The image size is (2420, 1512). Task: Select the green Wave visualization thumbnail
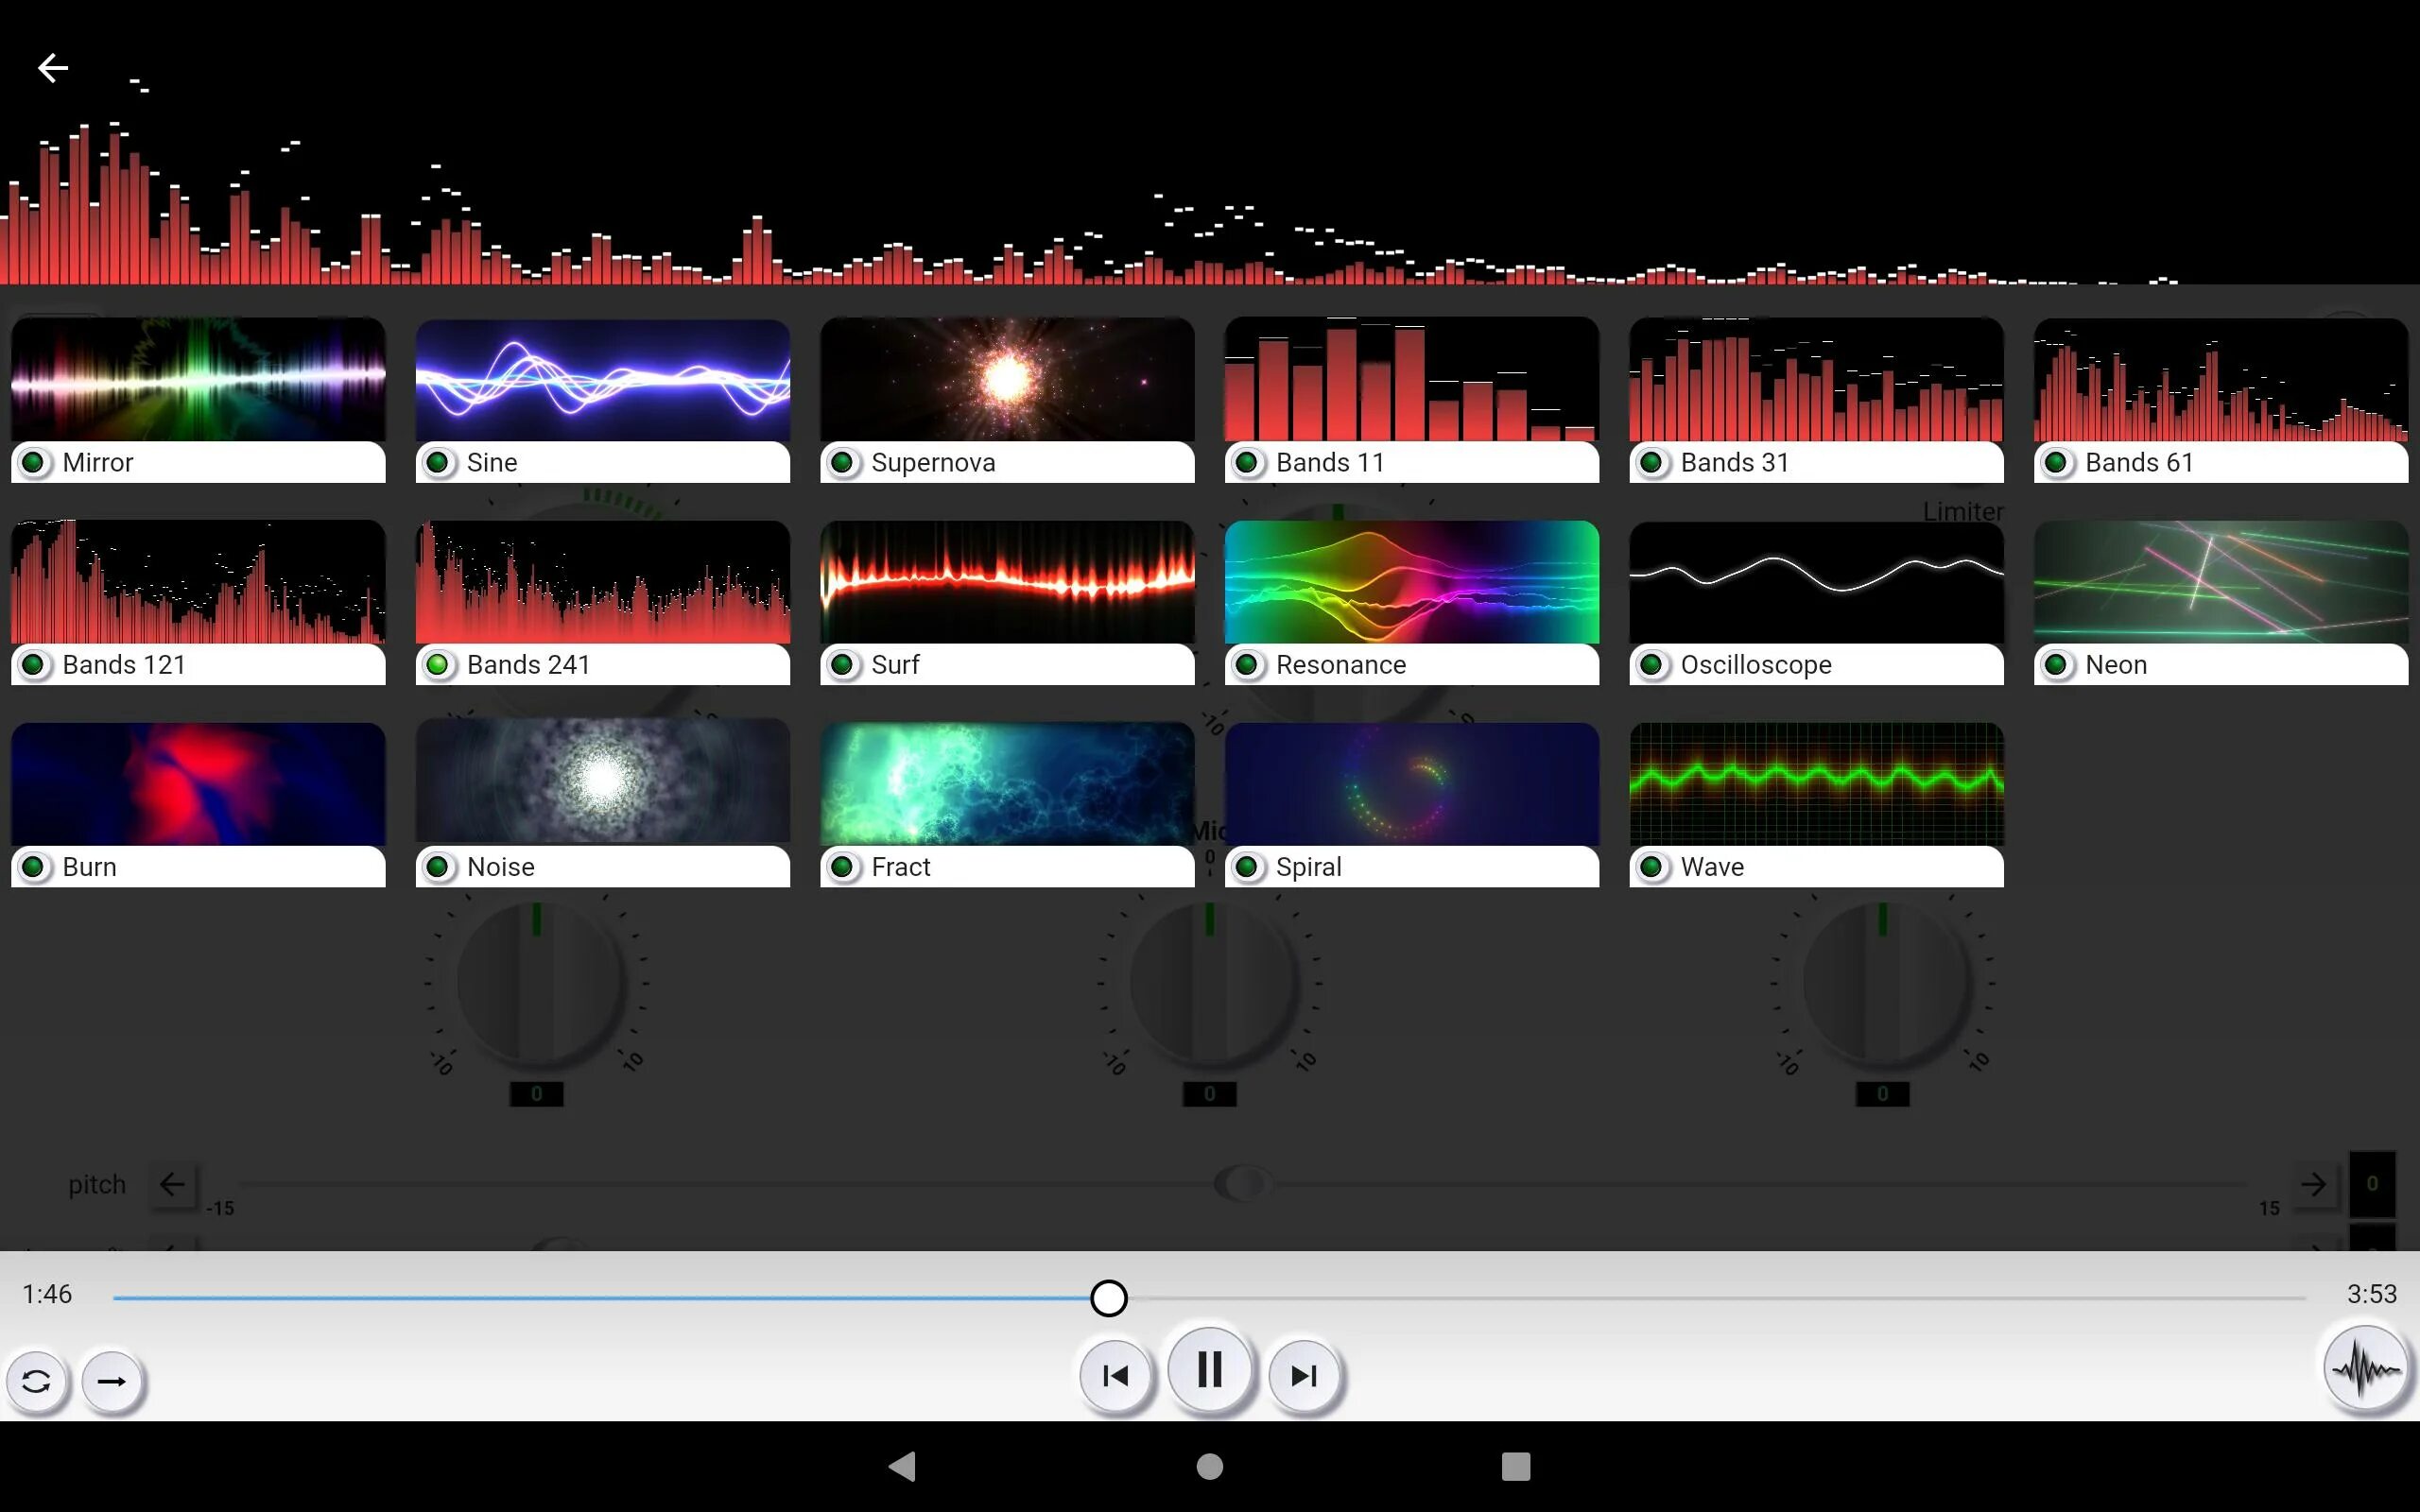tap(1816, 784)
